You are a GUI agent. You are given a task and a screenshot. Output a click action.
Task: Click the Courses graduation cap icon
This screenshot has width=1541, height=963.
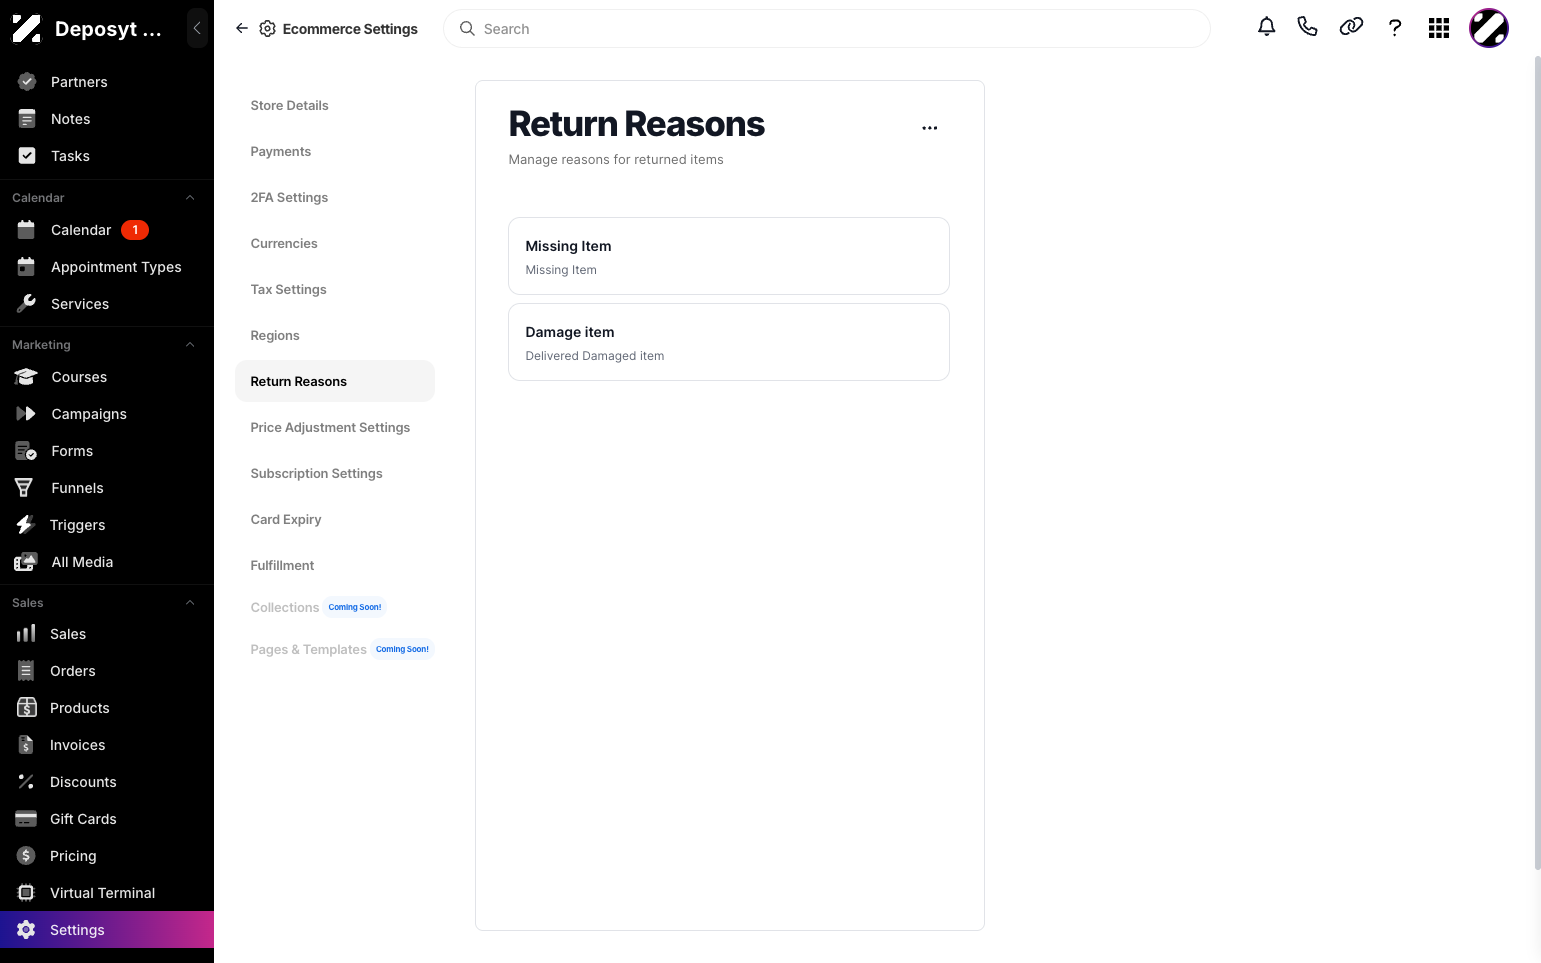(x=27, y=377)
